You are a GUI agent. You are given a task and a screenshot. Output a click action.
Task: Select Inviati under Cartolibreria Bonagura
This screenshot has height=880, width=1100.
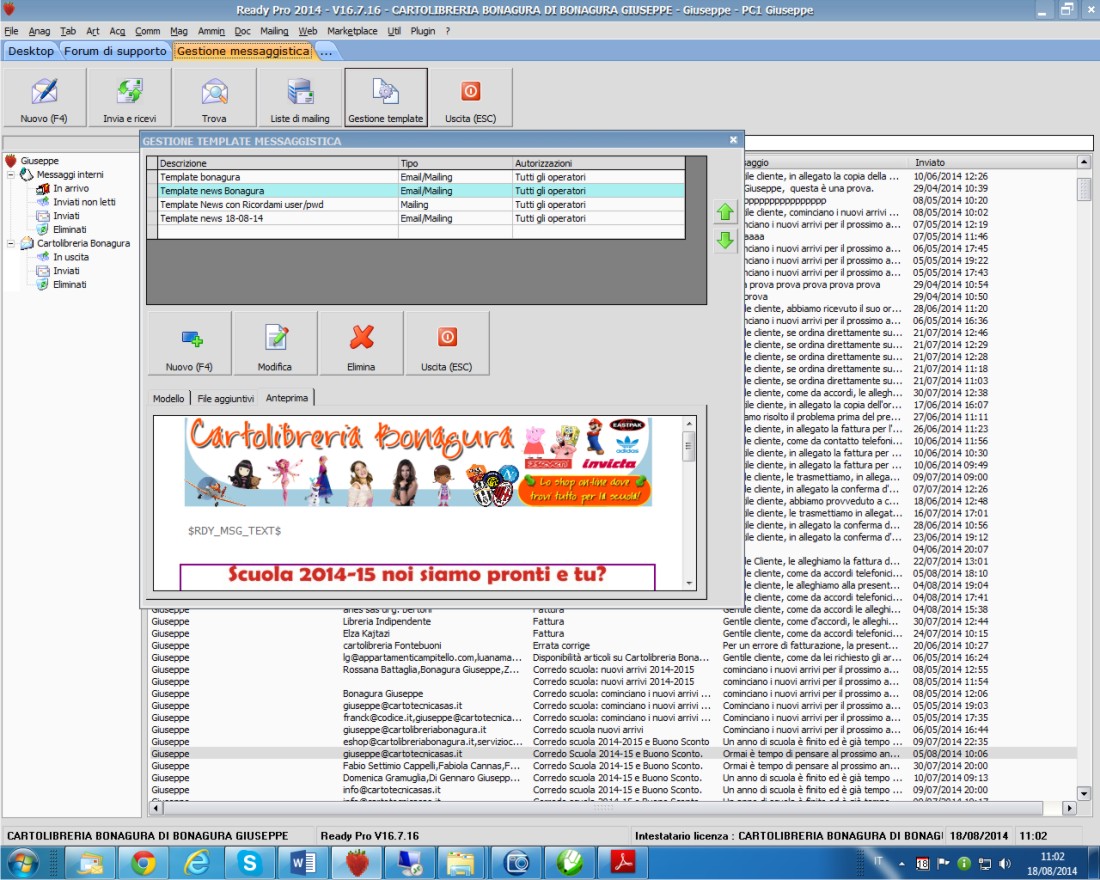pyautogui.click(x=66, y=271)
